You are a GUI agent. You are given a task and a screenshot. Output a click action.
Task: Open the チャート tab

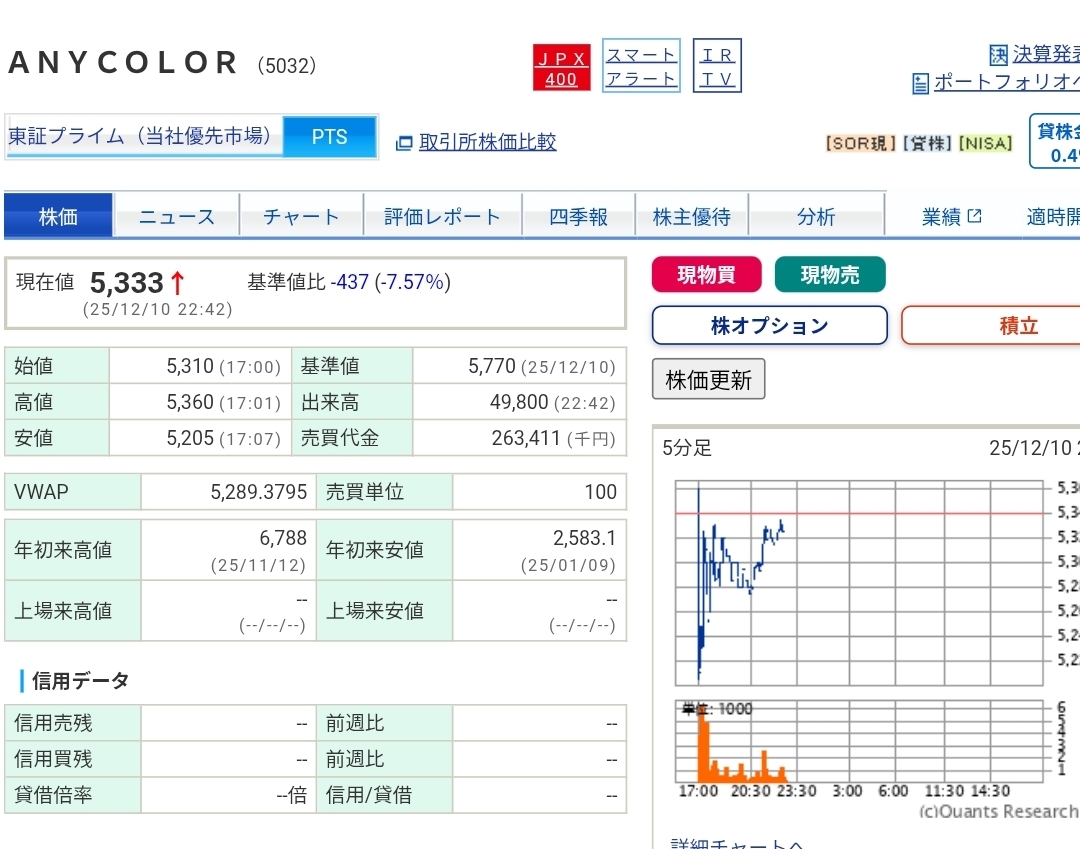click(x=301, y=217)
